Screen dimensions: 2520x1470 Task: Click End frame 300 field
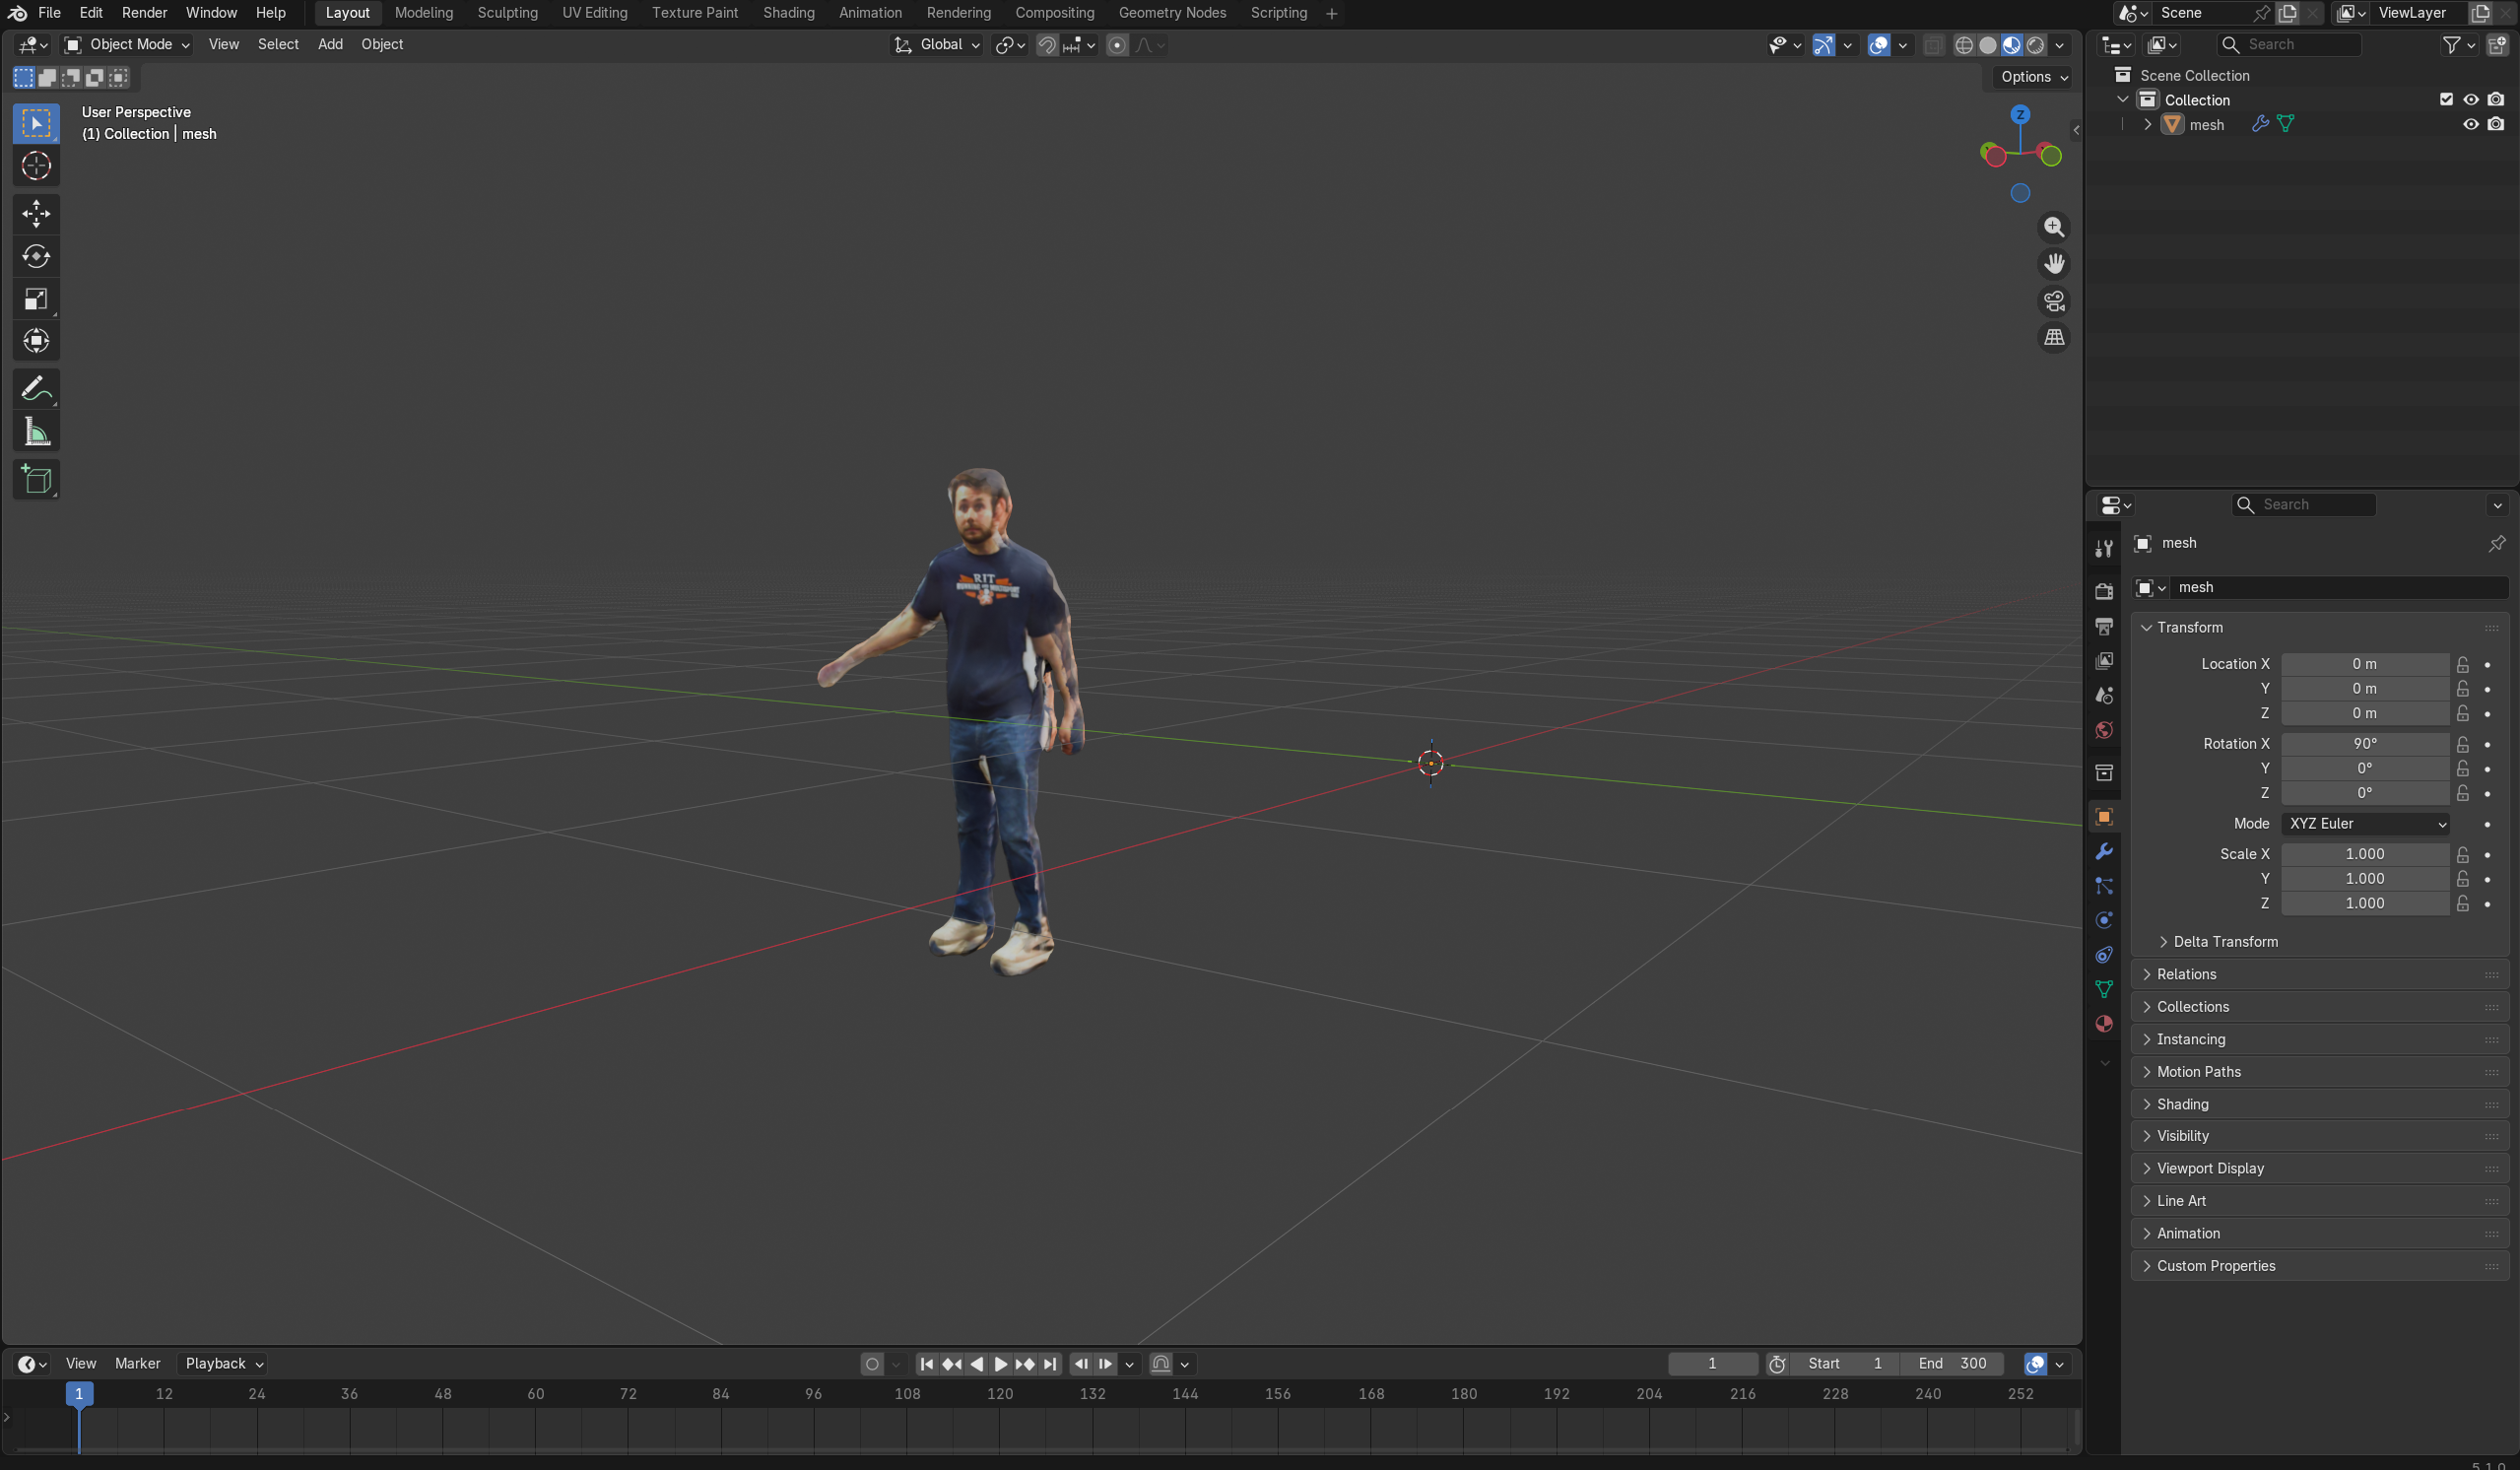point(1952,1364)
